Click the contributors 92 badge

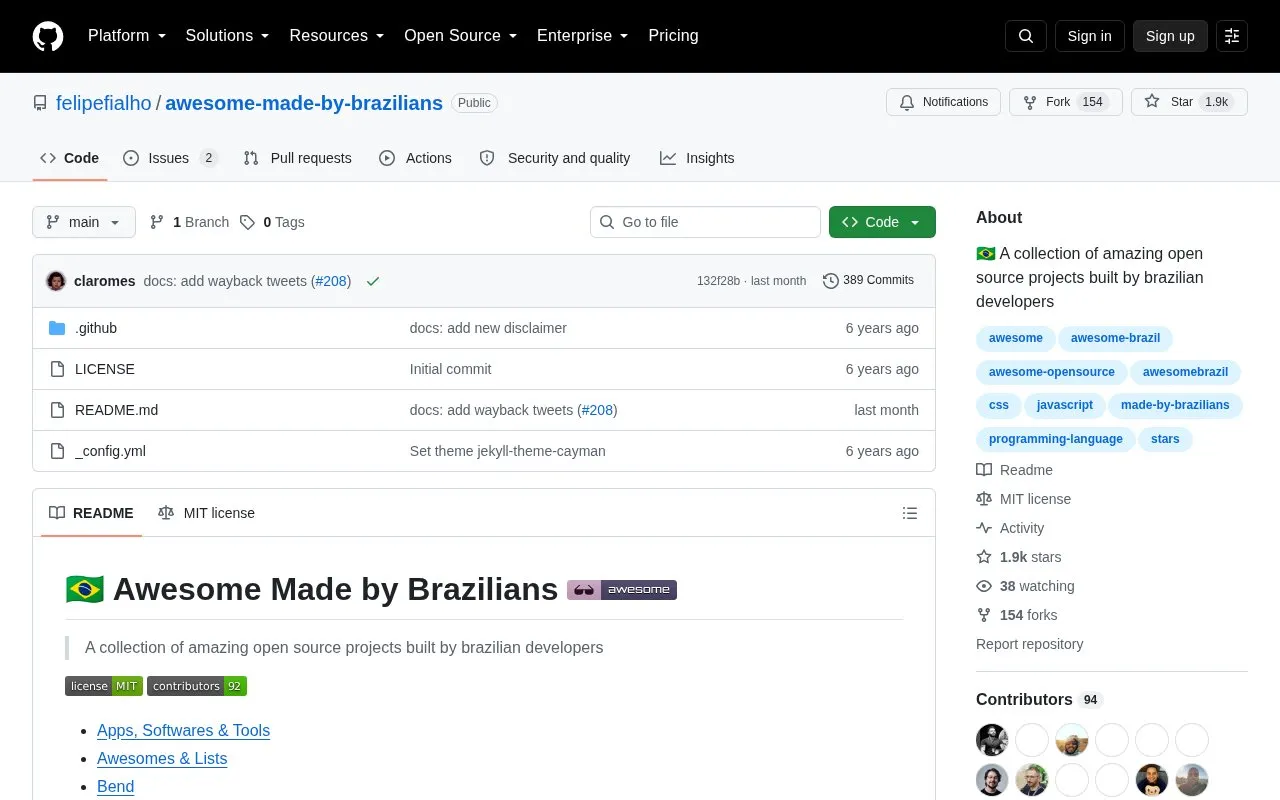(197, 686)
